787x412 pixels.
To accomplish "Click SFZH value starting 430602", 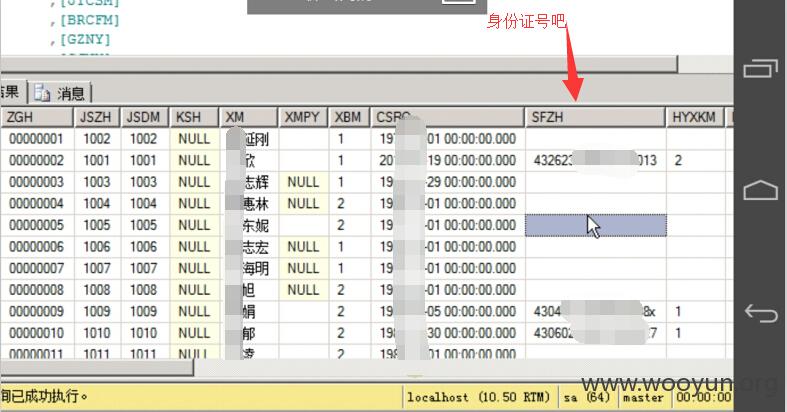I will click(x=596, y=333).
